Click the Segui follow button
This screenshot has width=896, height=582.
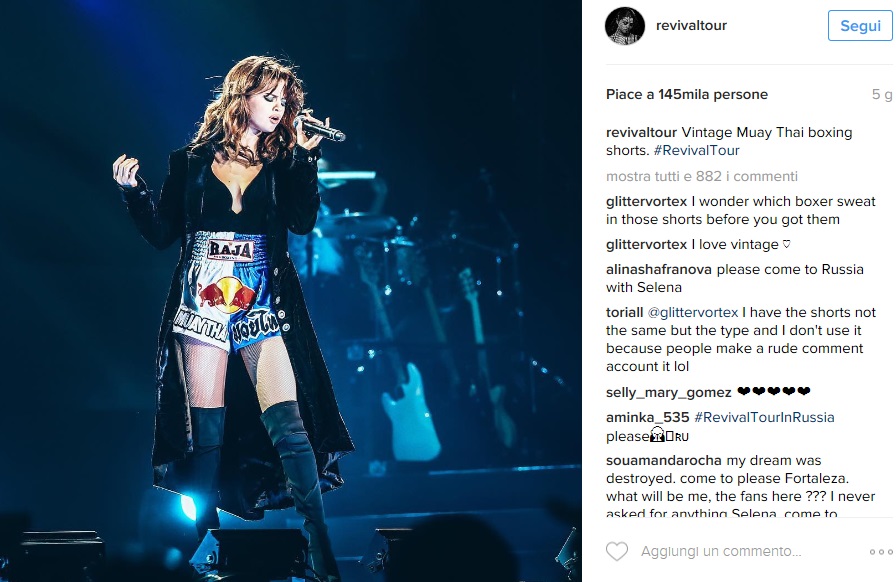pos(860,26)
